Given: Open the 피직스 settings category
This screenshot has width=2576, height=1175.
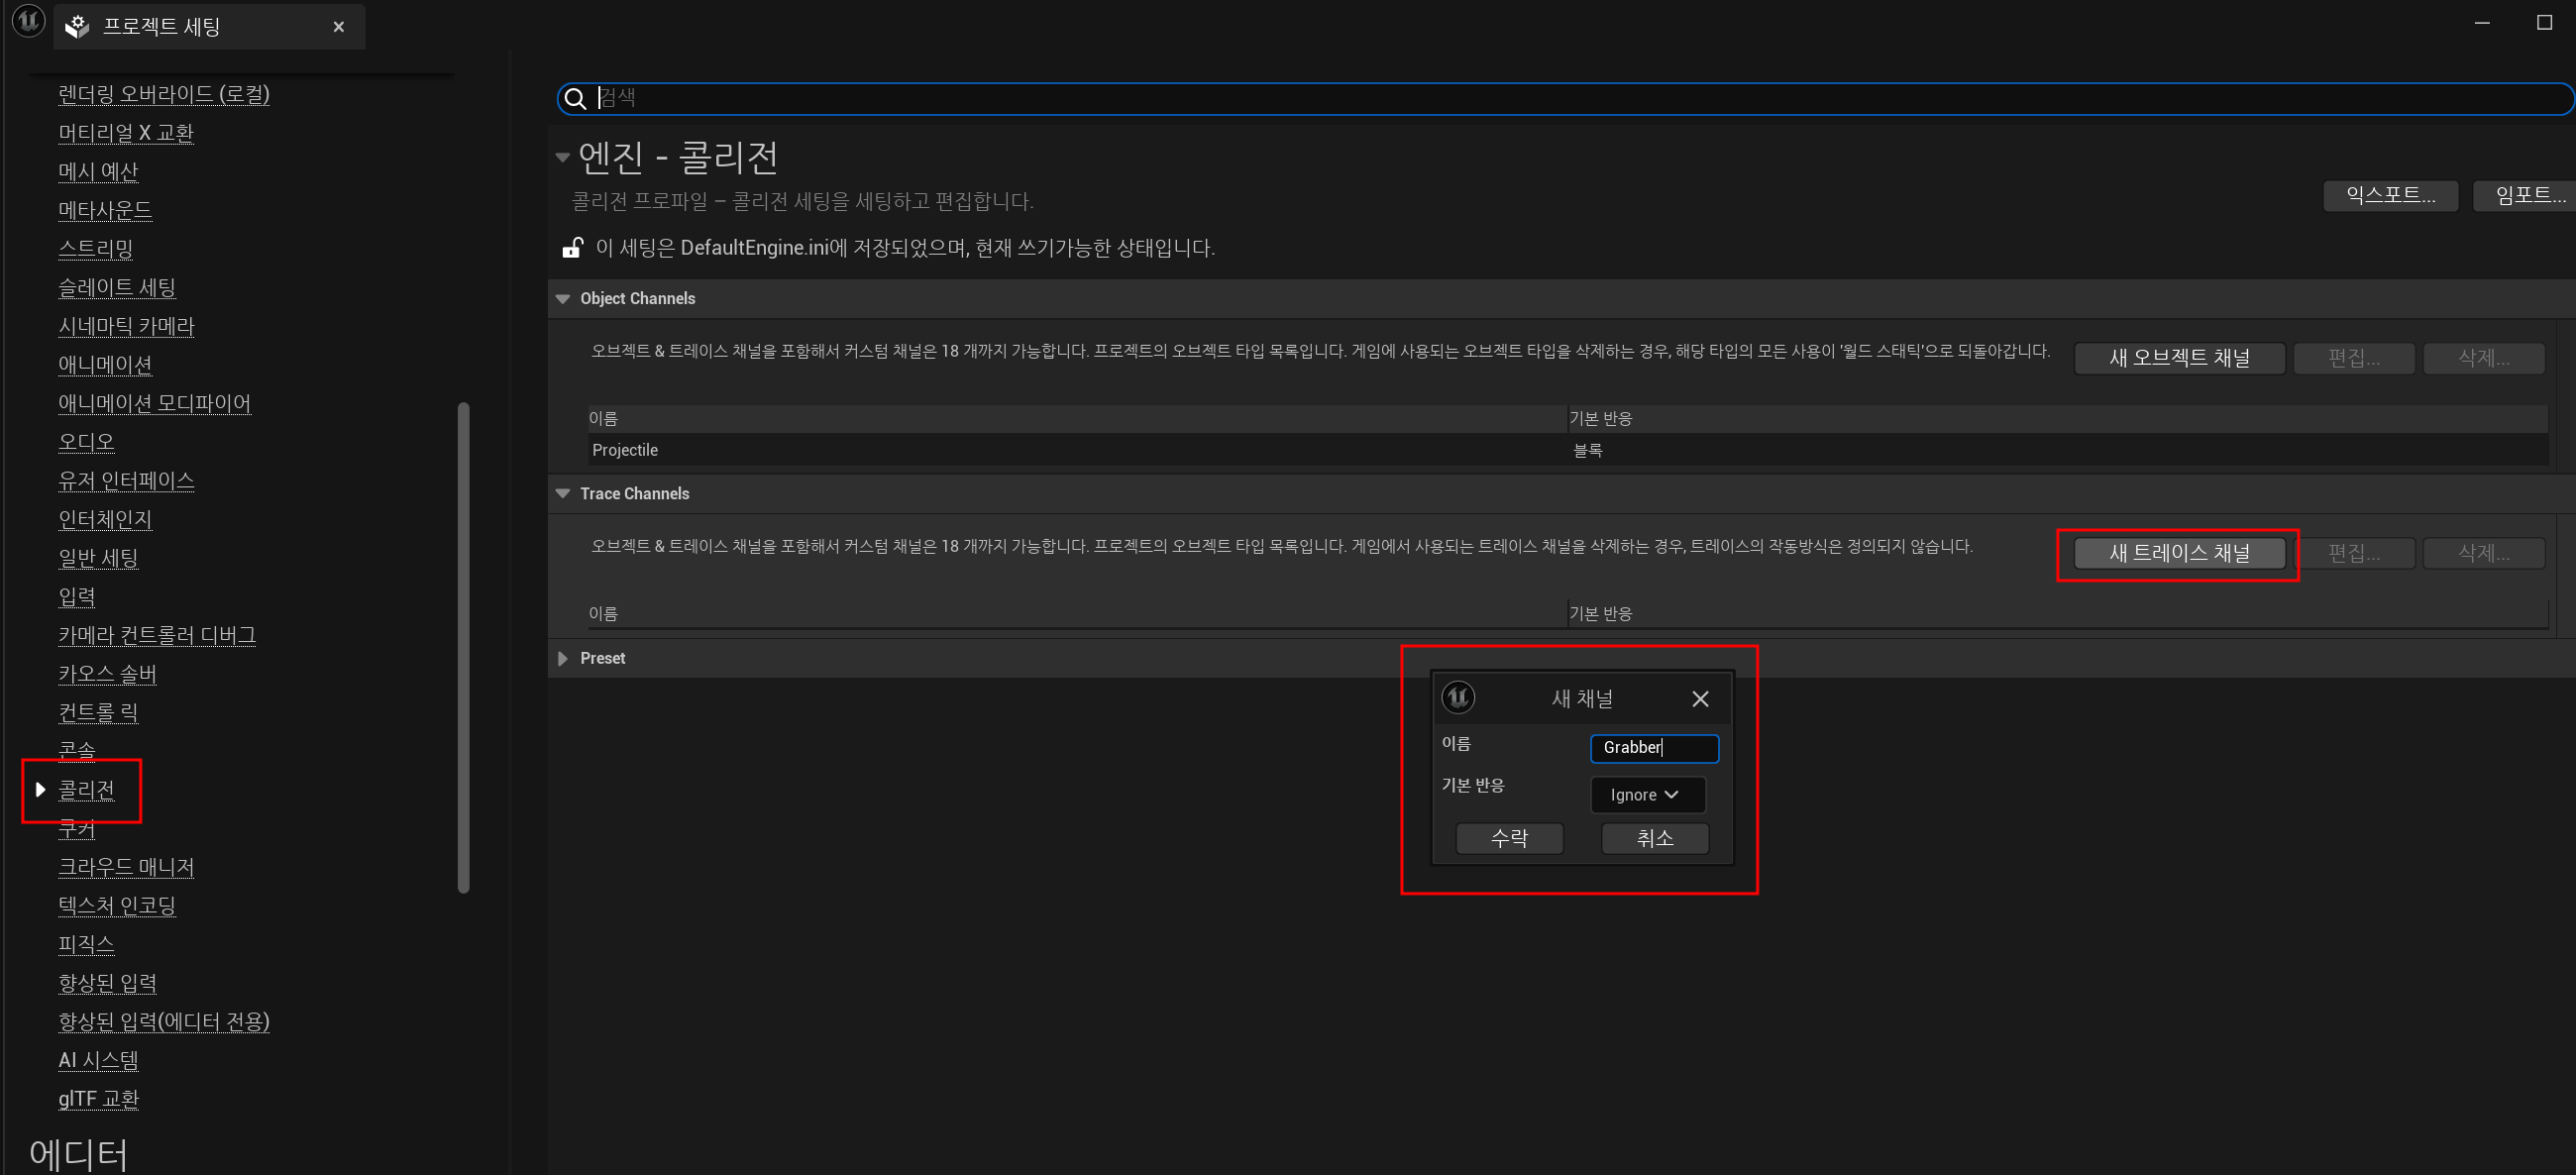Looking at the screenshot, I should tap(86, 943).
